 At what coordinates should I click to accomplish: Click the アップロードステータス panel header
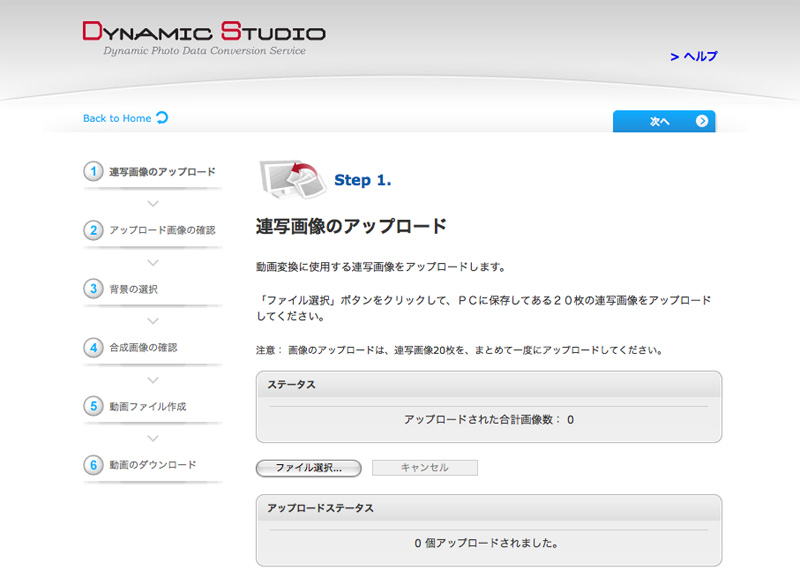pos(488,508)
